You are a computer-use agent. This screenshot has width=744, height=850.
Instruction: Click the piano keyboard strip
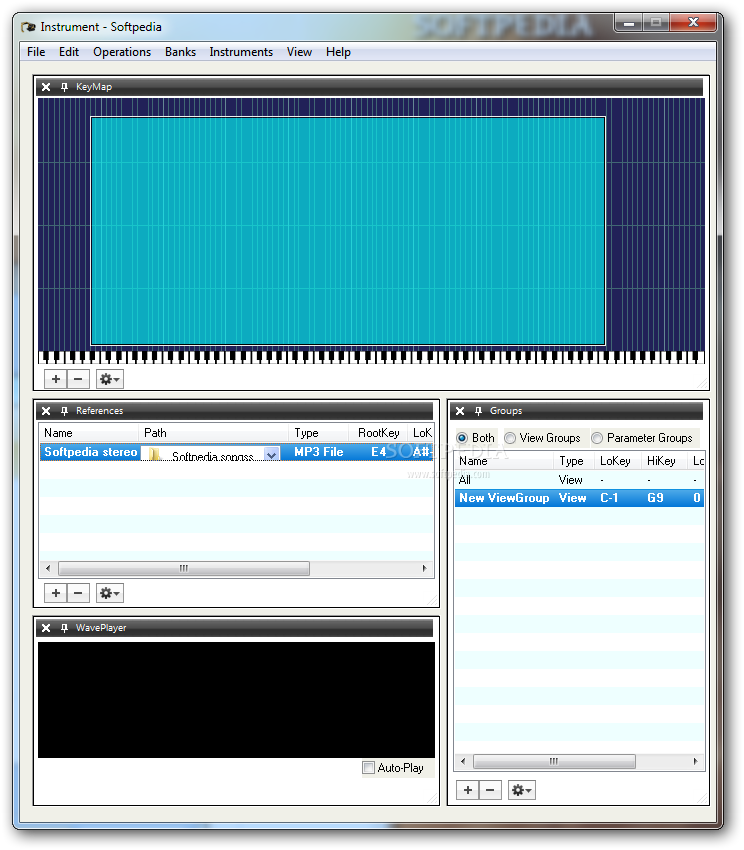371,357
